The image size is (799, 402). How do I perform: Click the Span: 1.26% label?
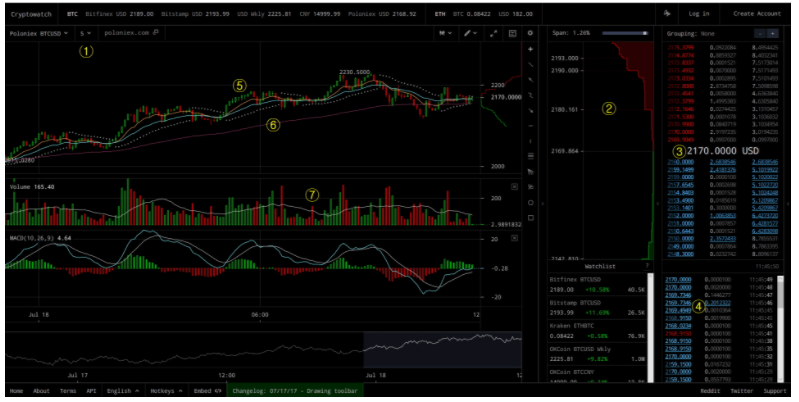click(x=571, y=33)
